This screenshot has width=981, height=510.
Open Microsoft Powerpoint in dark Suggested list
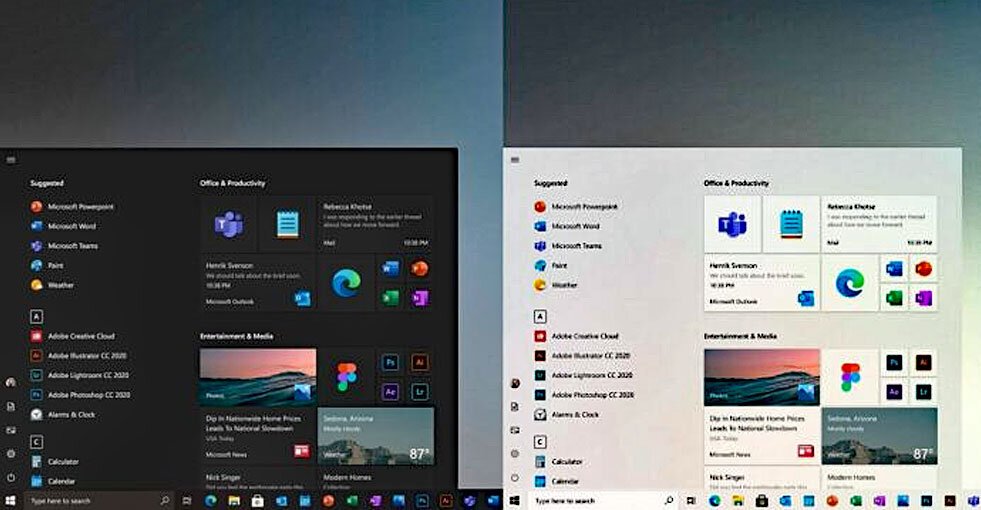(x=73, y=207)
